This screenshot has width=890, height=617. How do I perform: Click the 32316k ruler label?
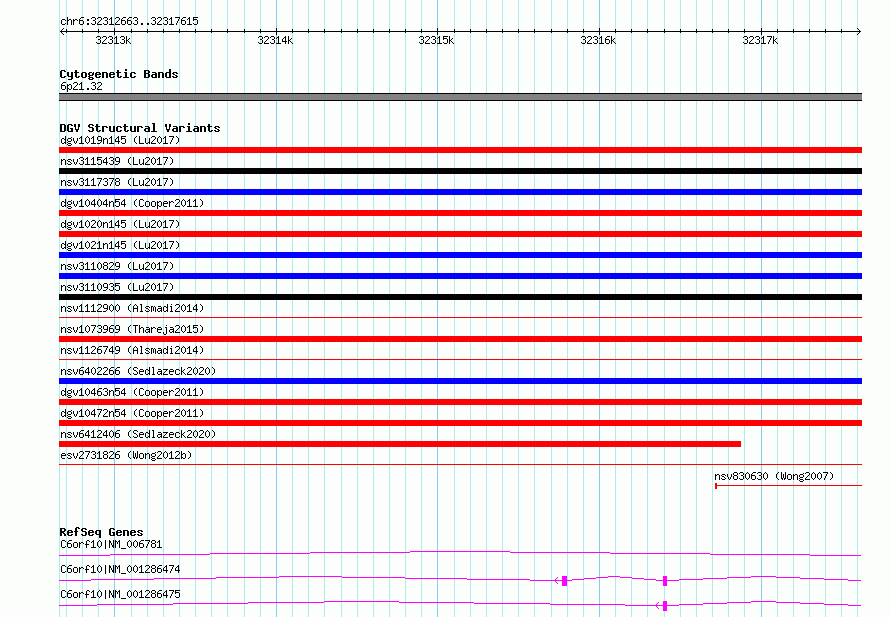598,40
